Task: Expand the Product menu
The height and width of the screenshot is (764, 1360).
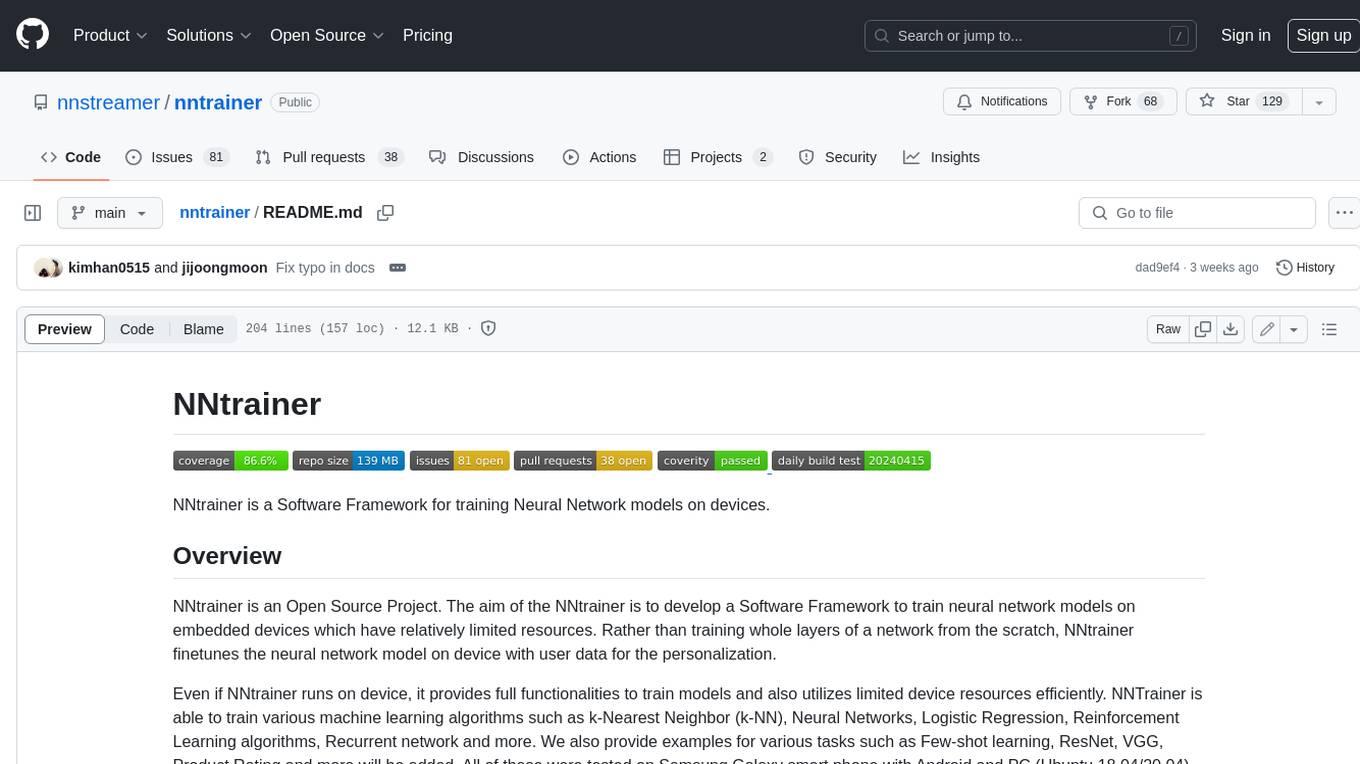Action: [110, 35]
